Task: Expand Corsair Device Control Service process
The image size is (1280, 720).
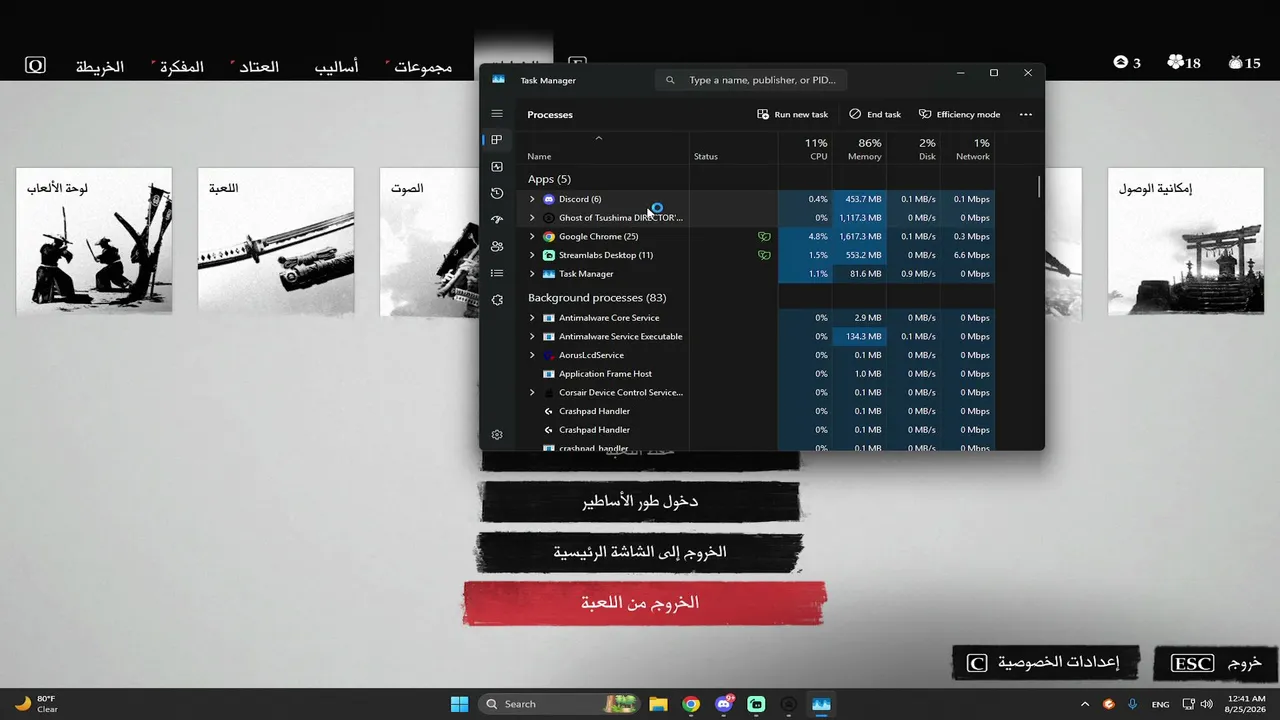Action: 532,393
